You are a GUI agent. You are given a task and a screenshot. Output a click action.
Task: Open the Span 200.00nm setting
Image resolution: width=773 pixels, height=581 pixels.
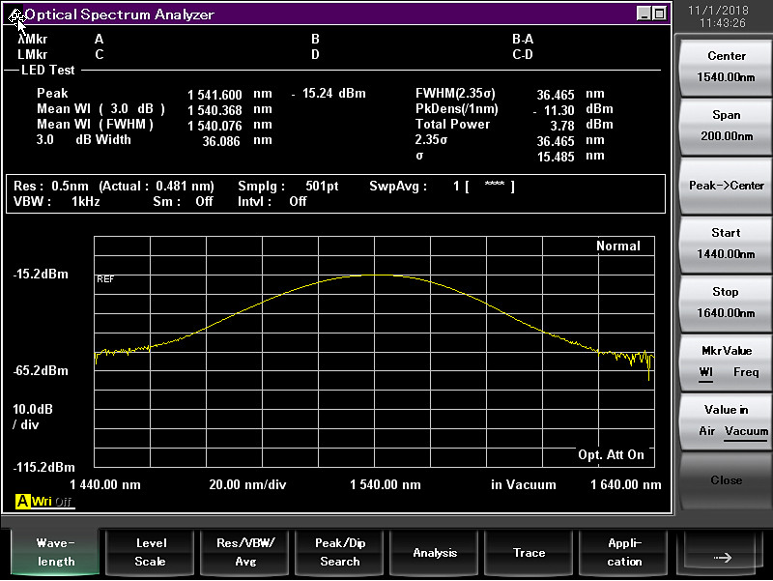[726, 125]
